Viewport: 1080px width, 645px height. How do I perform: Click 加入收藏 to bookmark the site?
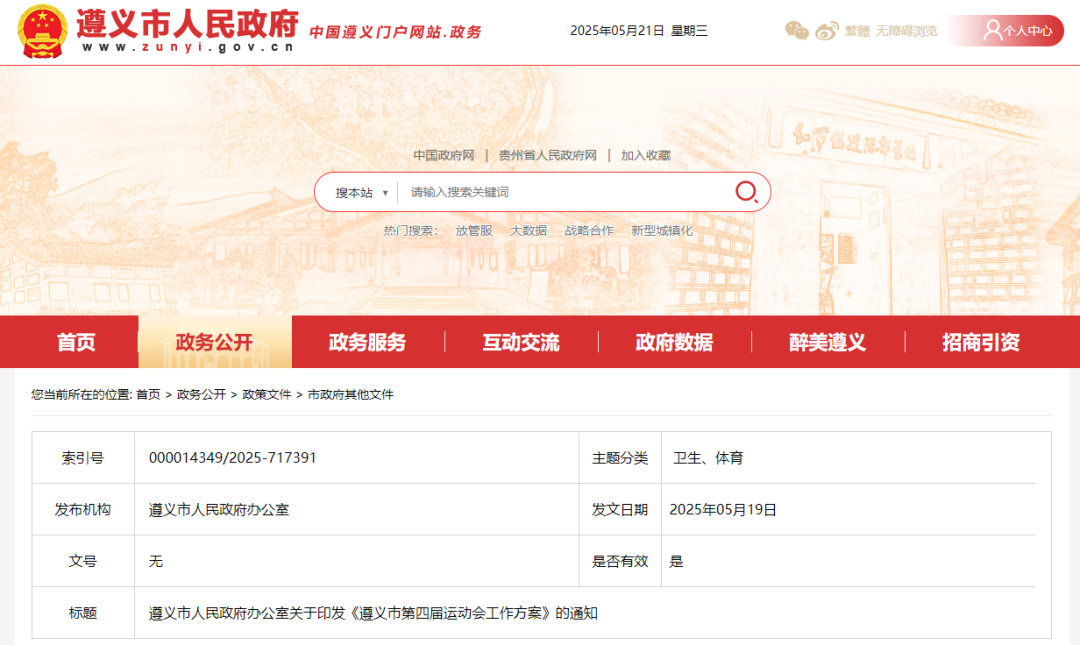[645, 155]
